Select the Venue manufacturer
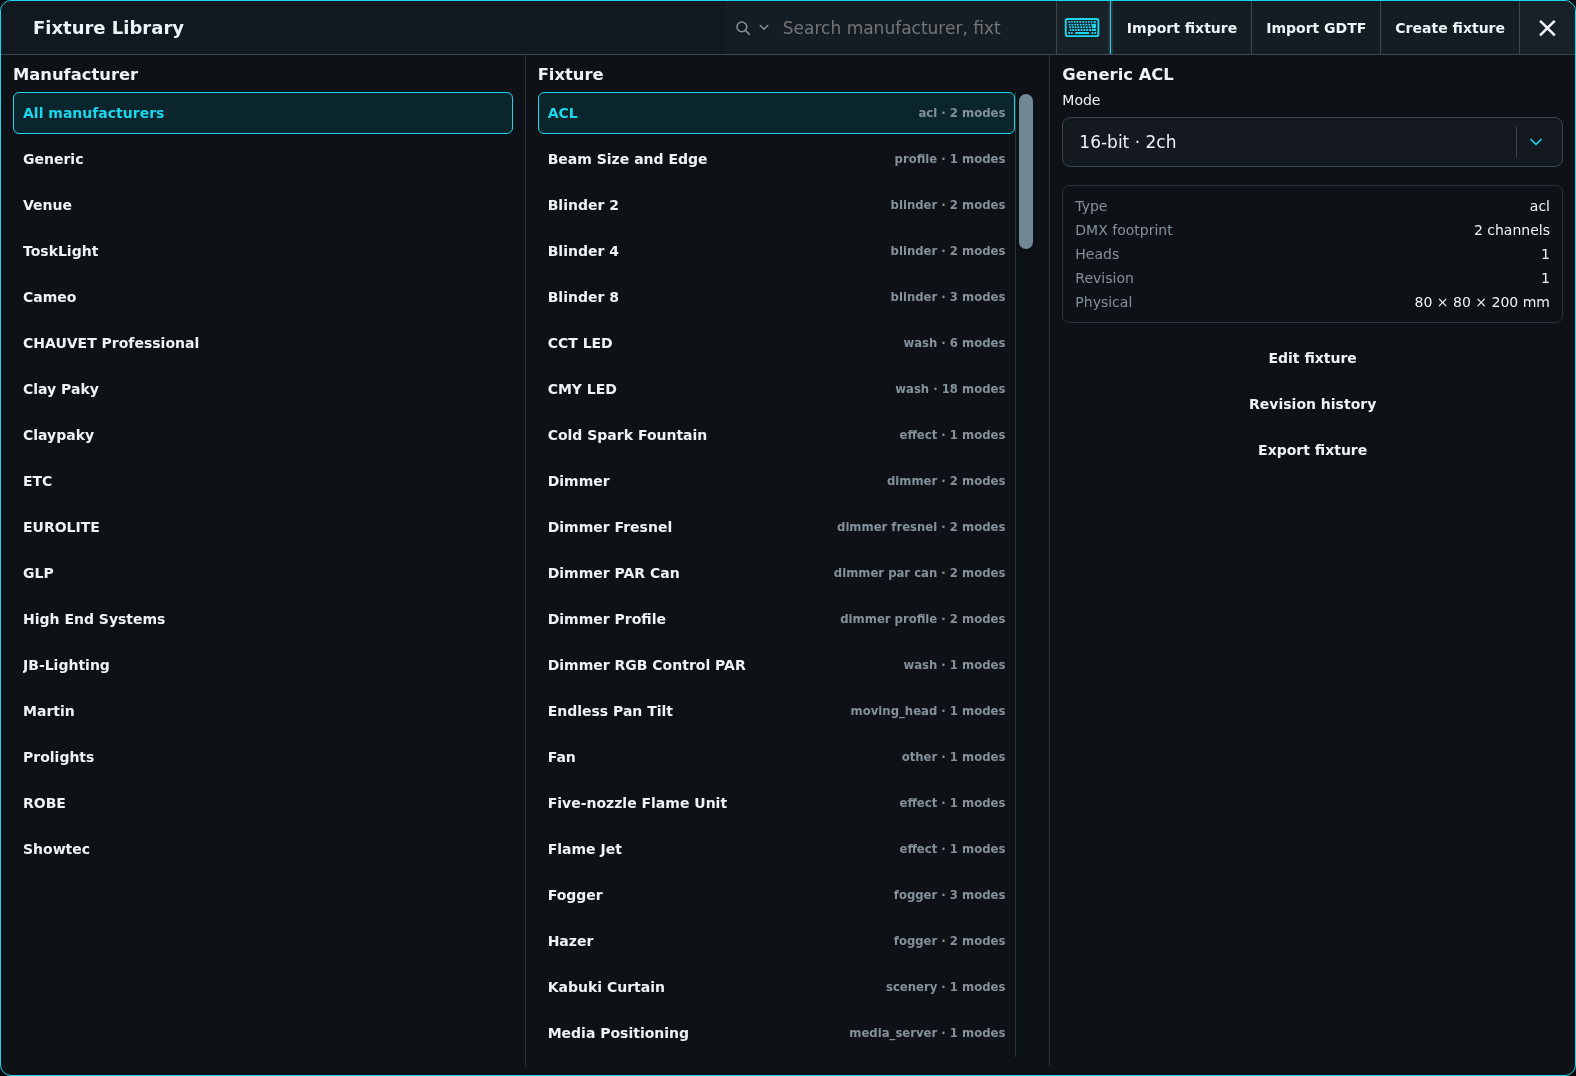This screenshot has height=1076, width=1576. click(x=263, y=205)
